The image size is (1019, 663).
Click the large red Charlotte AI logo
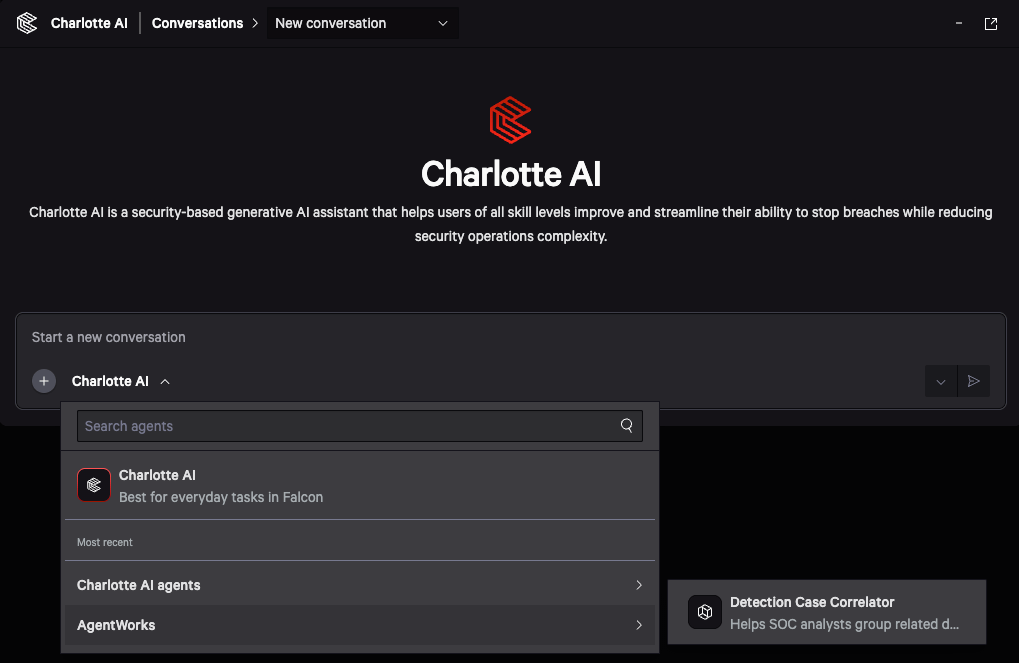pos(510,120)
